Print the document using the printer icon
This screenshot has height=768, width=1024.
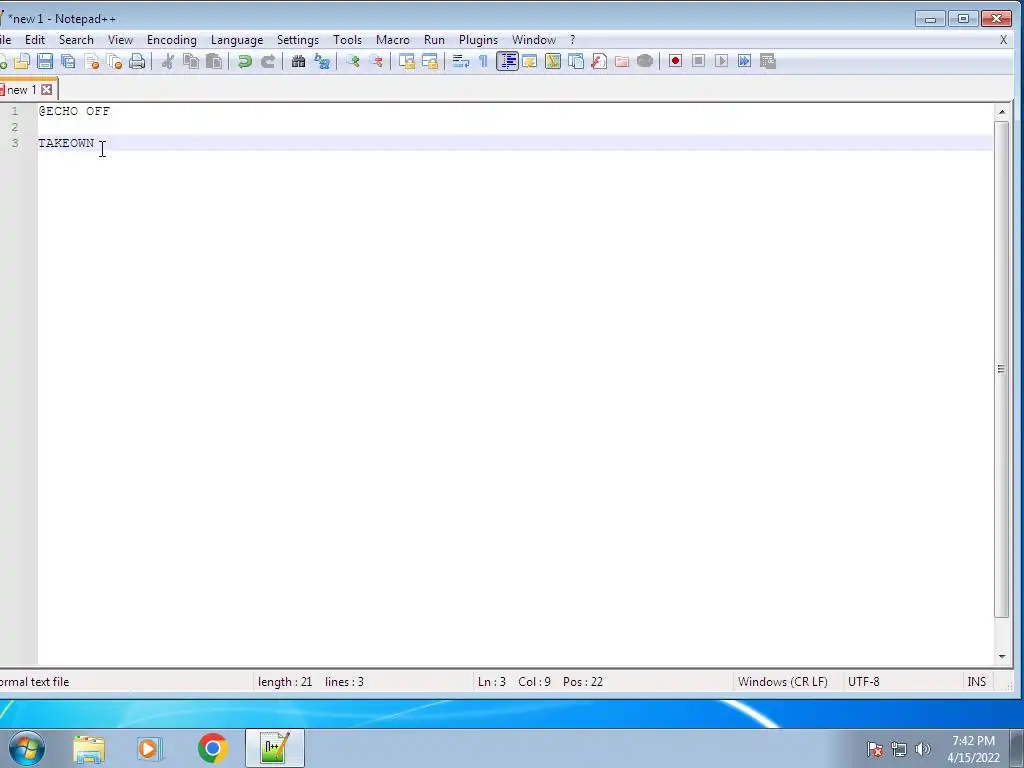tap(137, 61)
